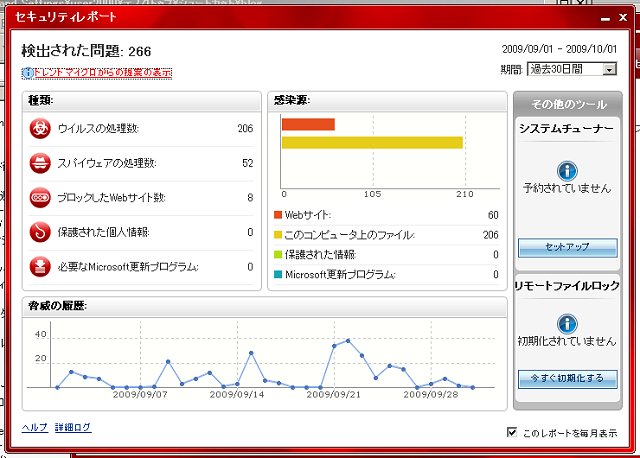Click the リモートファイルロック panel title

coord(567,286)
